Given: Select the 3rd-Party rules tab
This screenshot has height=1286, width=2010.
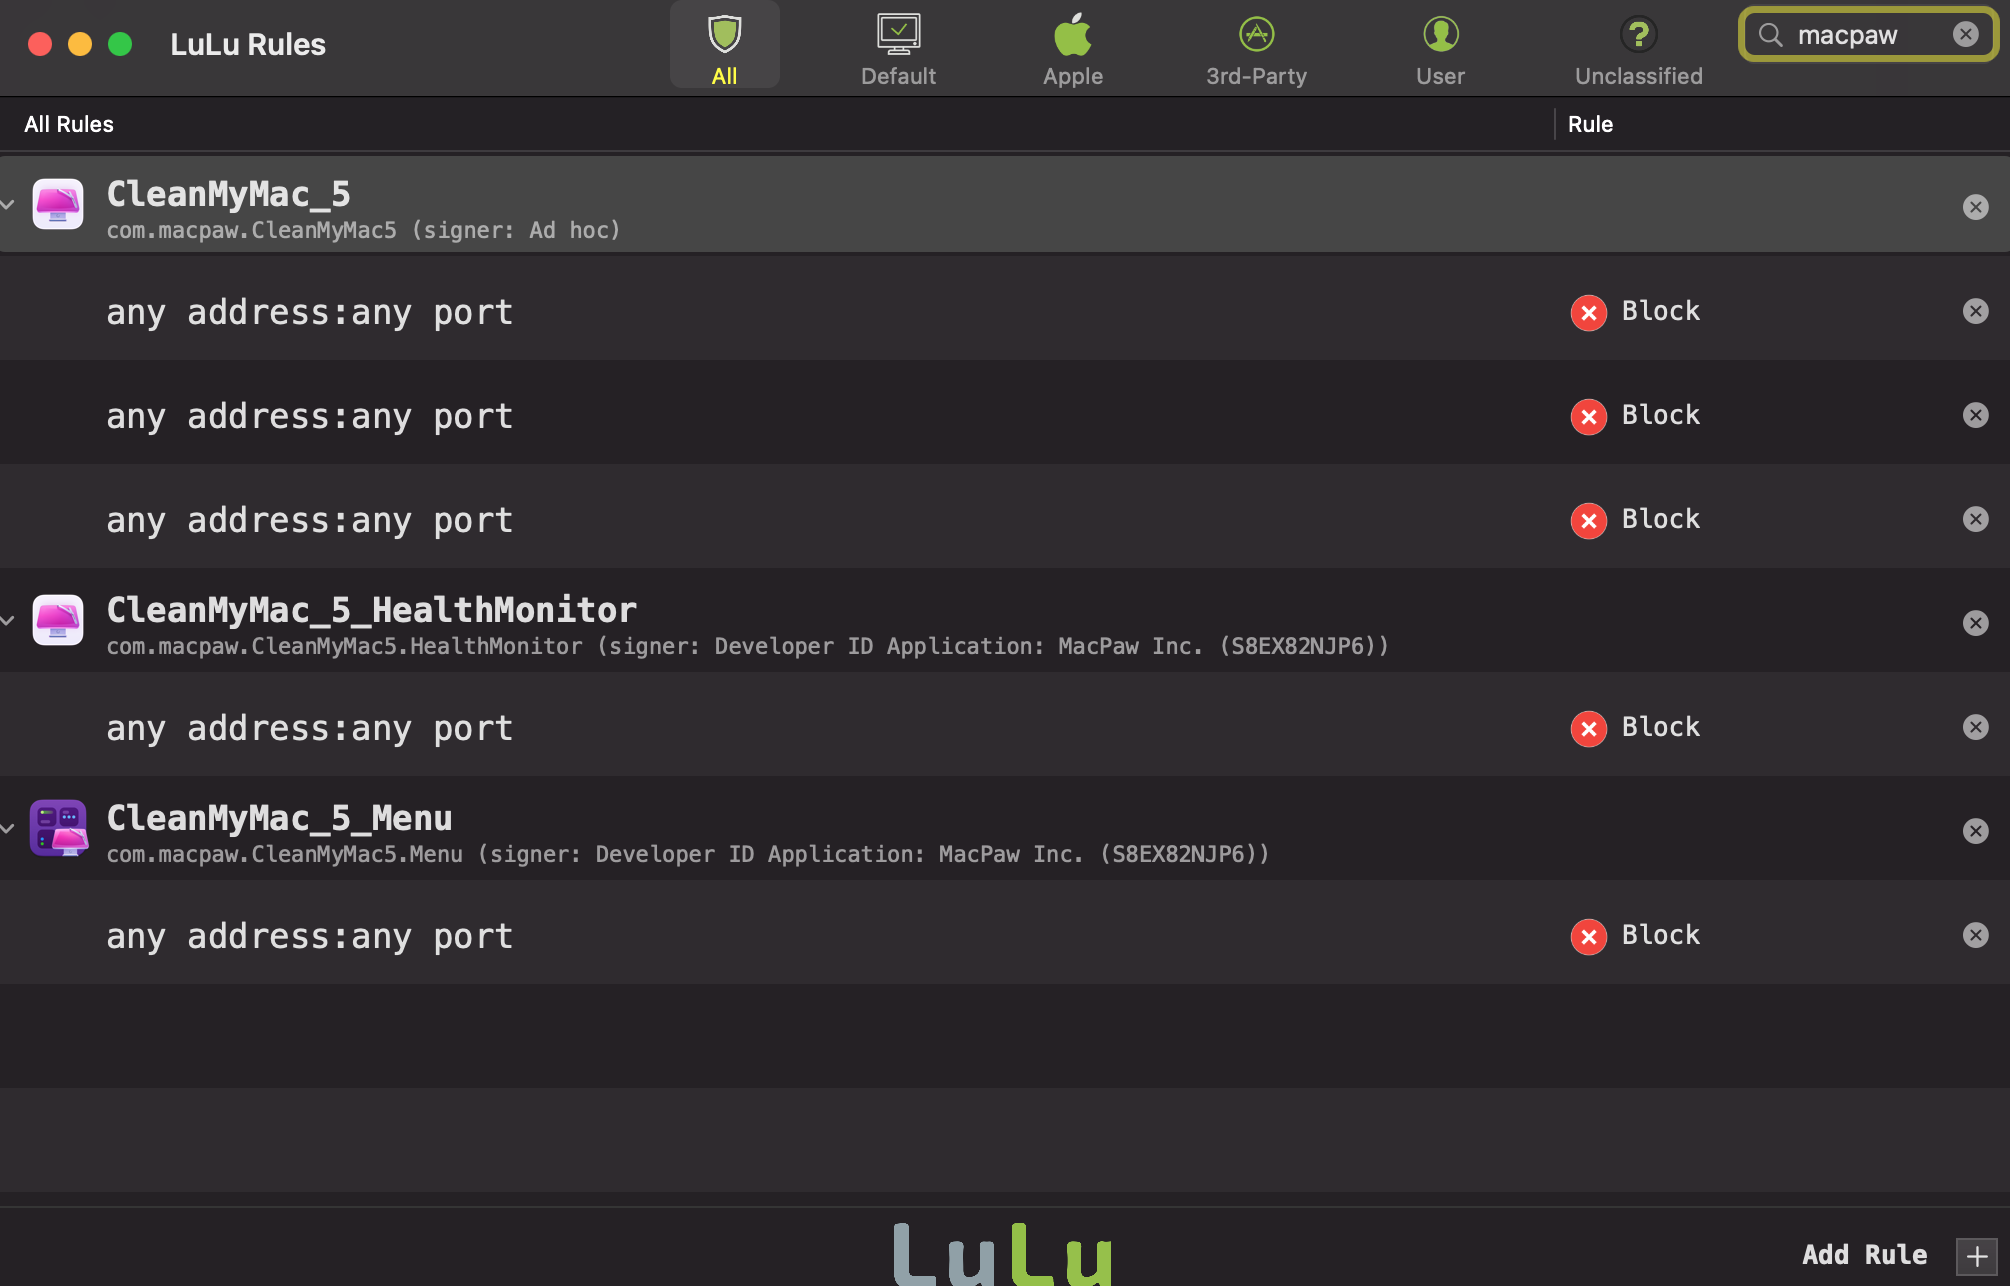Looking at the screenshot, I should coord(1256,48).
